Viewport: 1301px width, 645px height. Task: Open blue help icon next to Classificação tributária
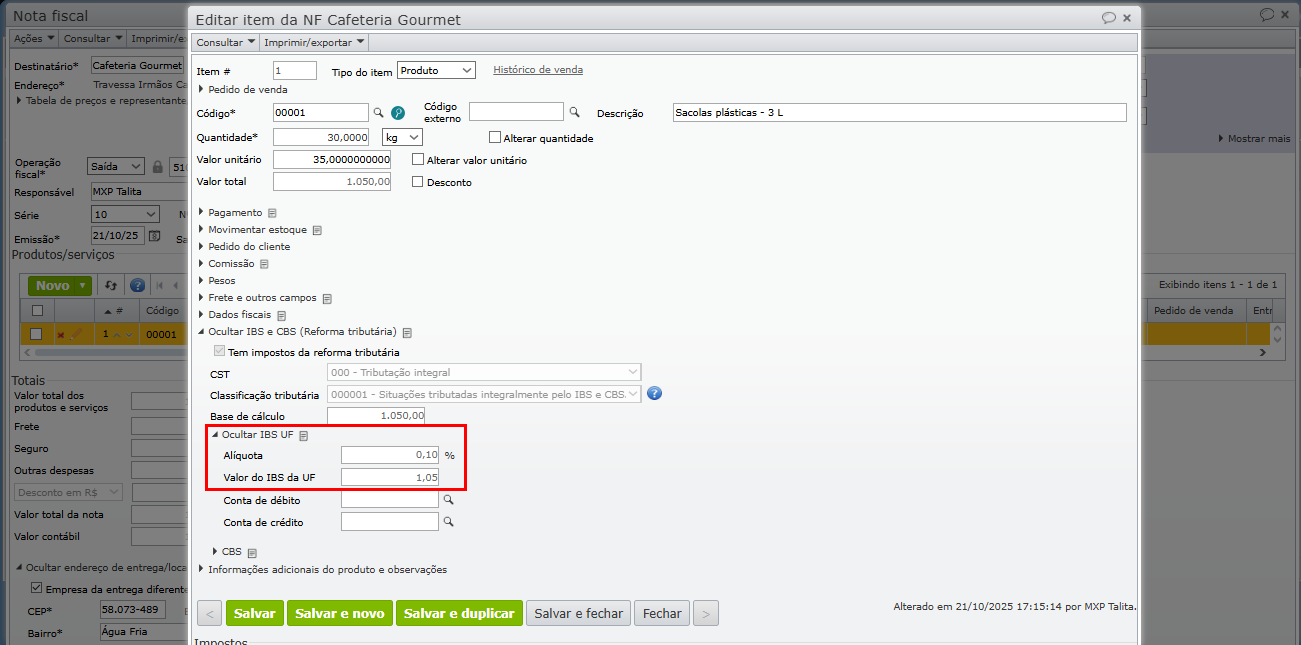(x=655, y=394)
